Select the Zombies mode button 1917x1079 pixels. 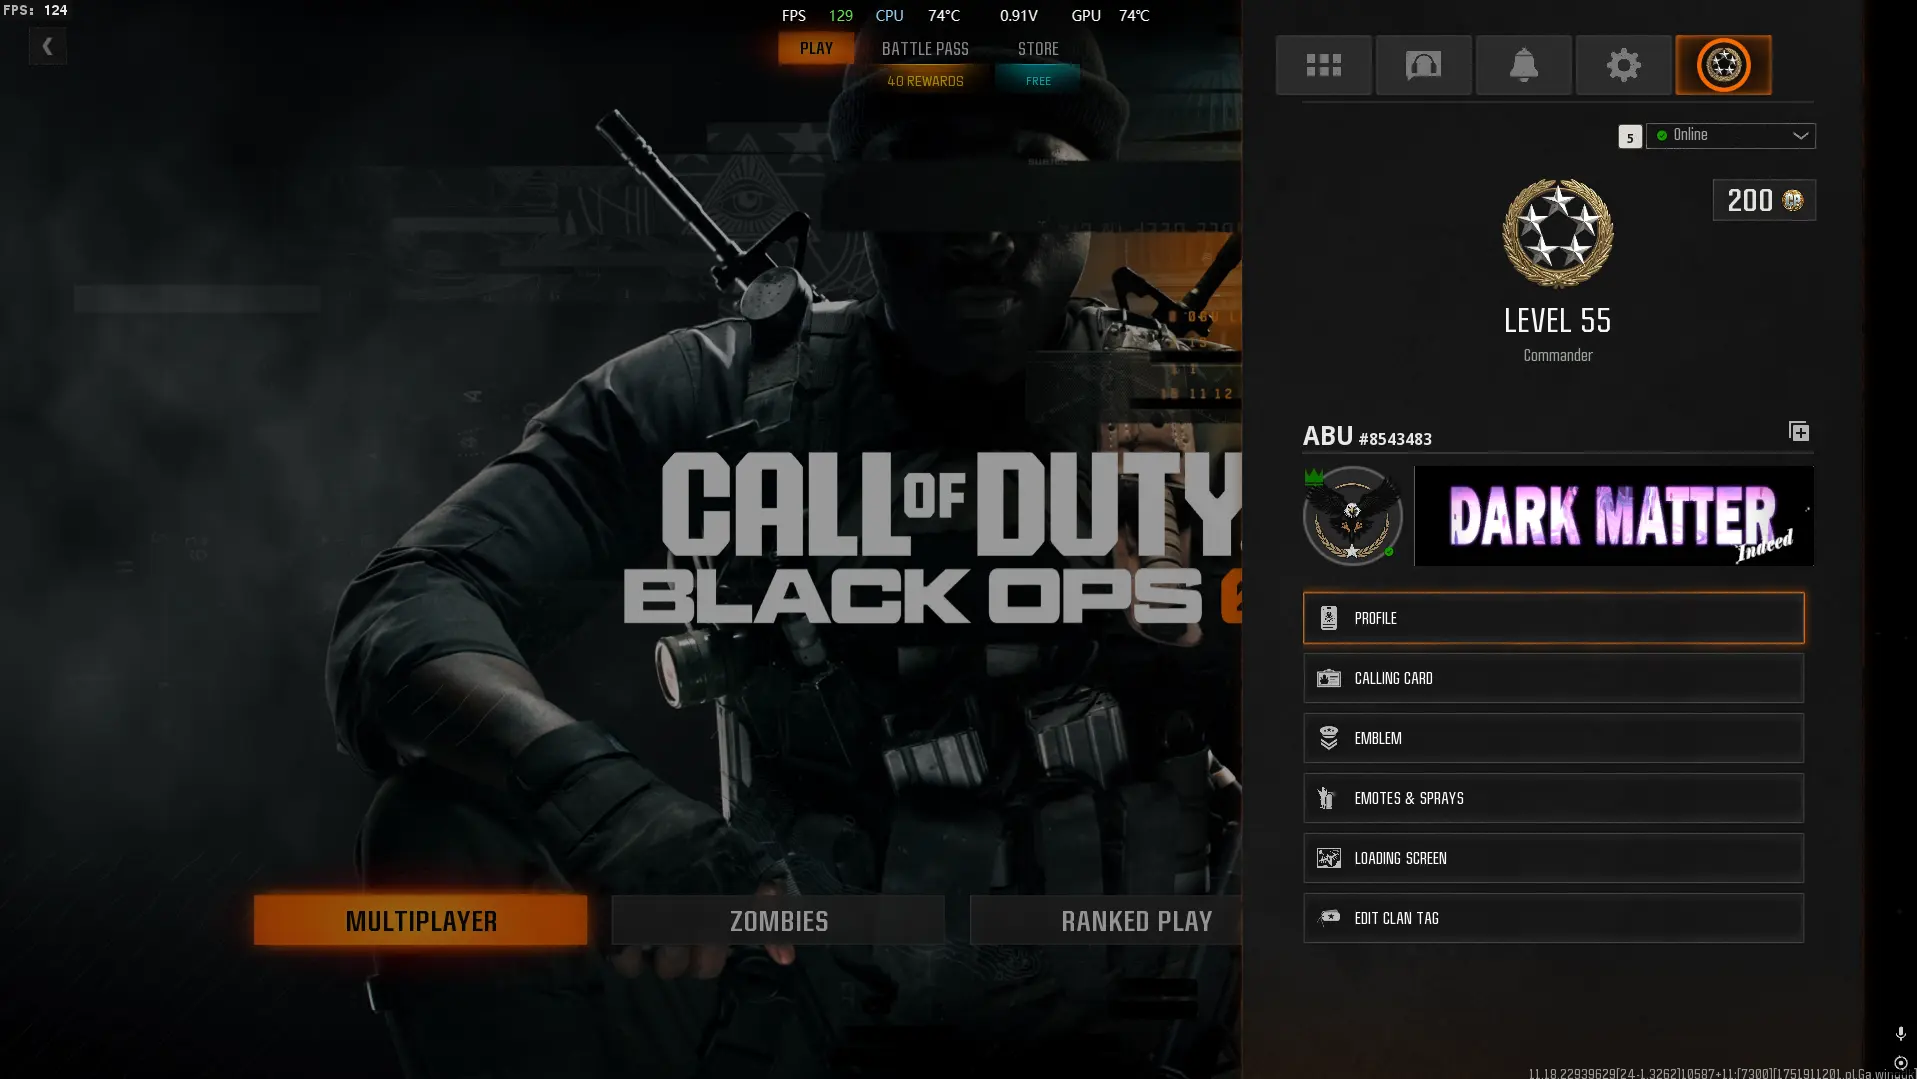click(x=778, y=920)
